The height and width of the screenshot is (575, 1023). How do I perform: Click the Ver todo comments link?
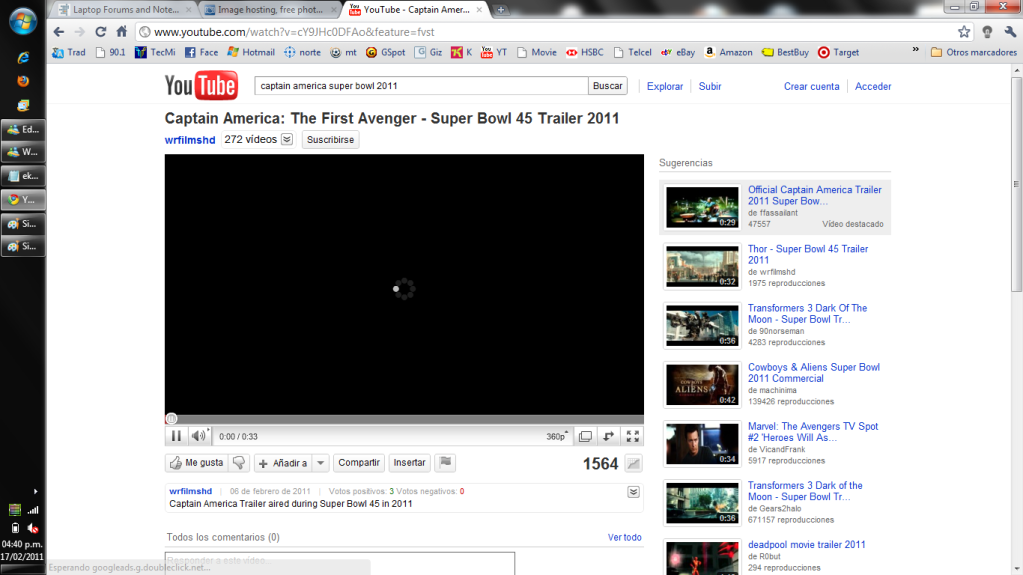624,537
